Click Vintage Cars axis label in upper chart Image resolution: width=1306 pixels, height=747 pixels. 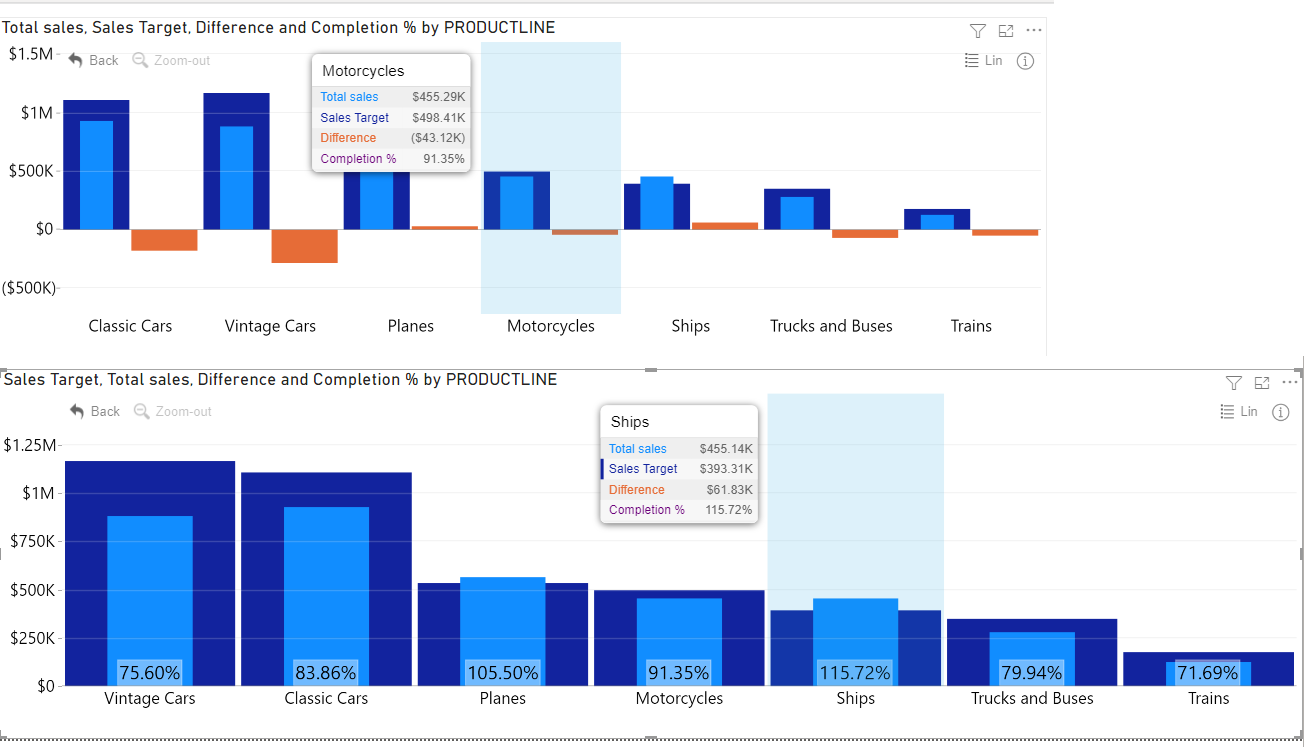270,326
